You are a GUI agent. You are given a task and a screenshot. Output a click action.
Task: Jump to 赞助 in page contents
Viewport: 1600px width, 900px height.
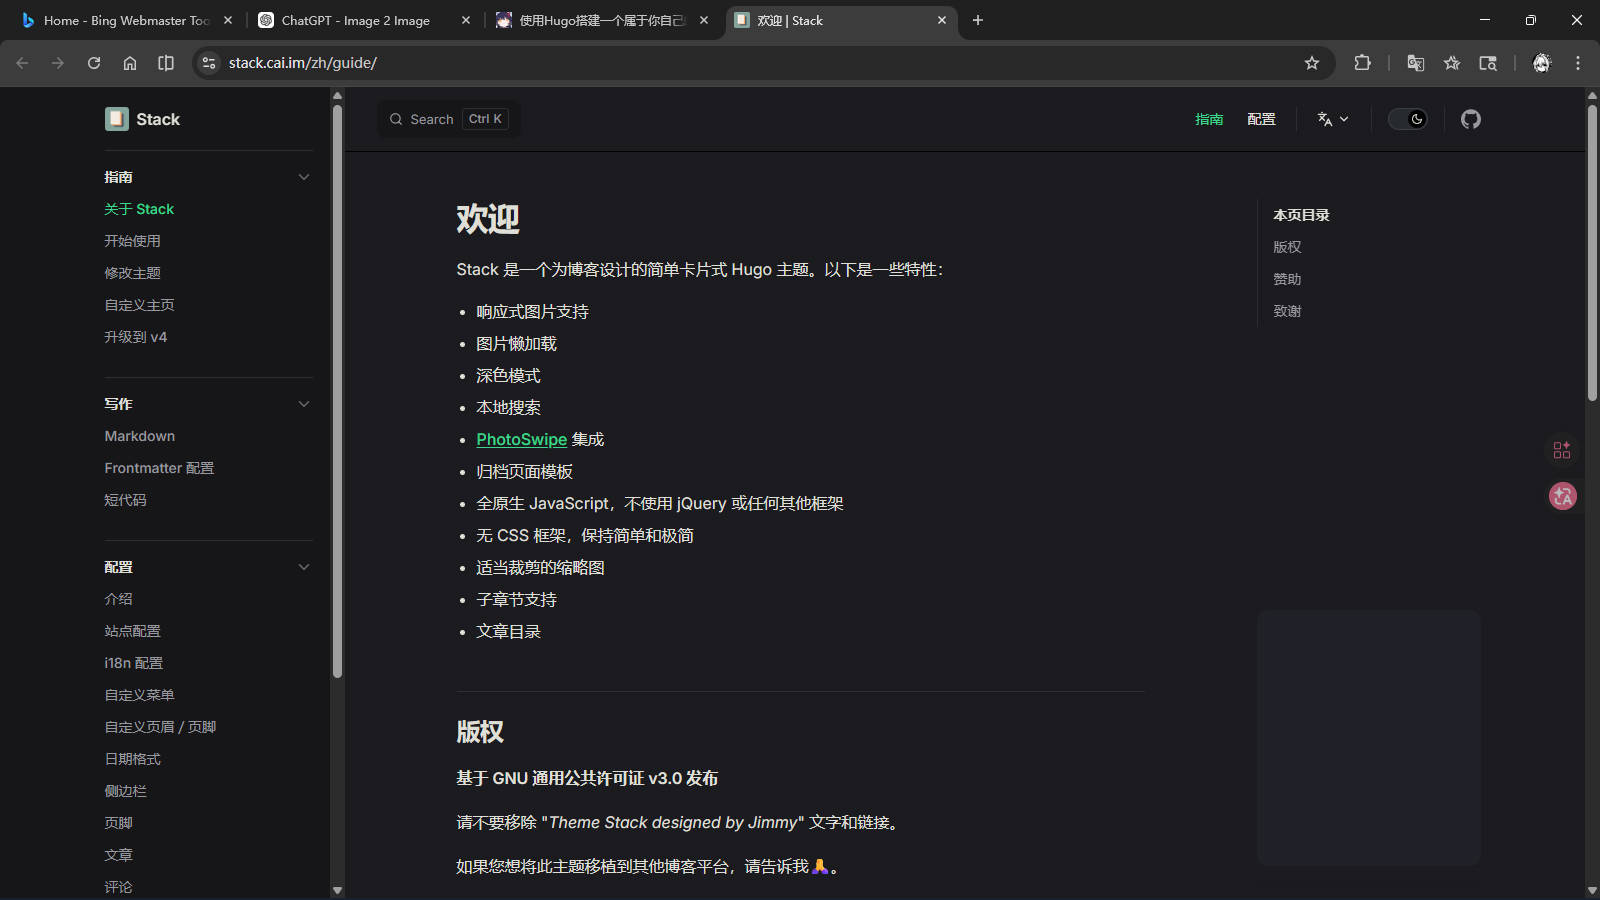tap(1287, 279)
